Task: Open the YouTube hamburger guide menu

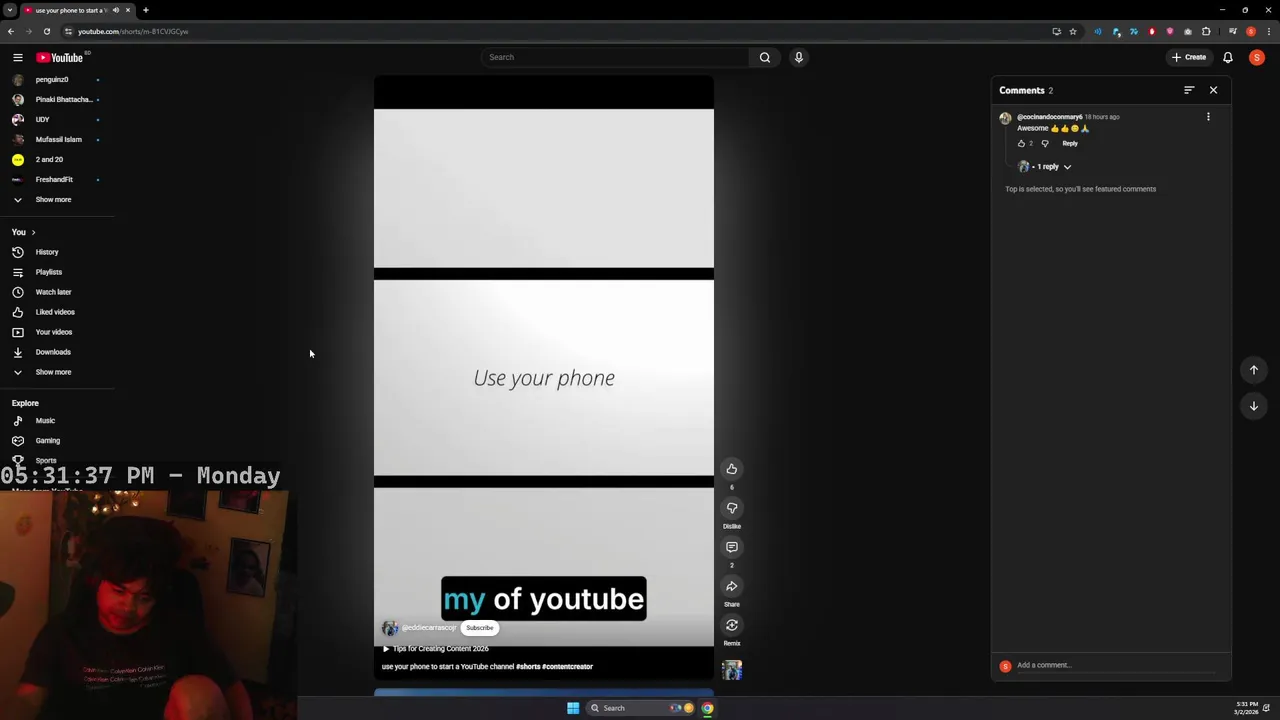Action: [x=17, y=58]
